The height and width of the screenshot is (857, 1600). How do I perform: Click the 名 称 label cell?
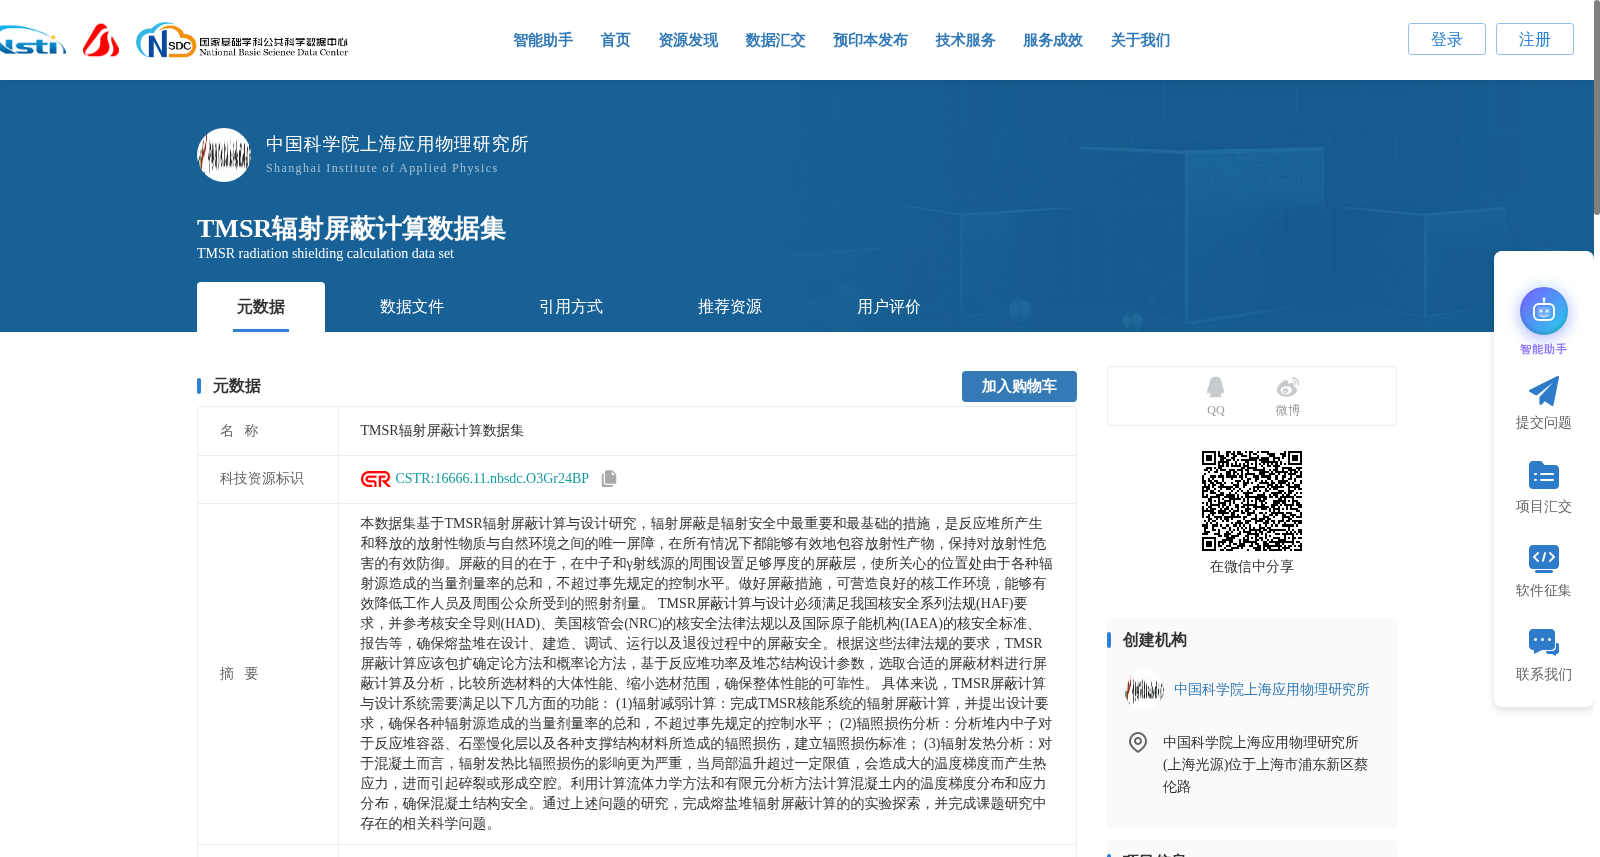pyautogui.click(x=268, y=431)
